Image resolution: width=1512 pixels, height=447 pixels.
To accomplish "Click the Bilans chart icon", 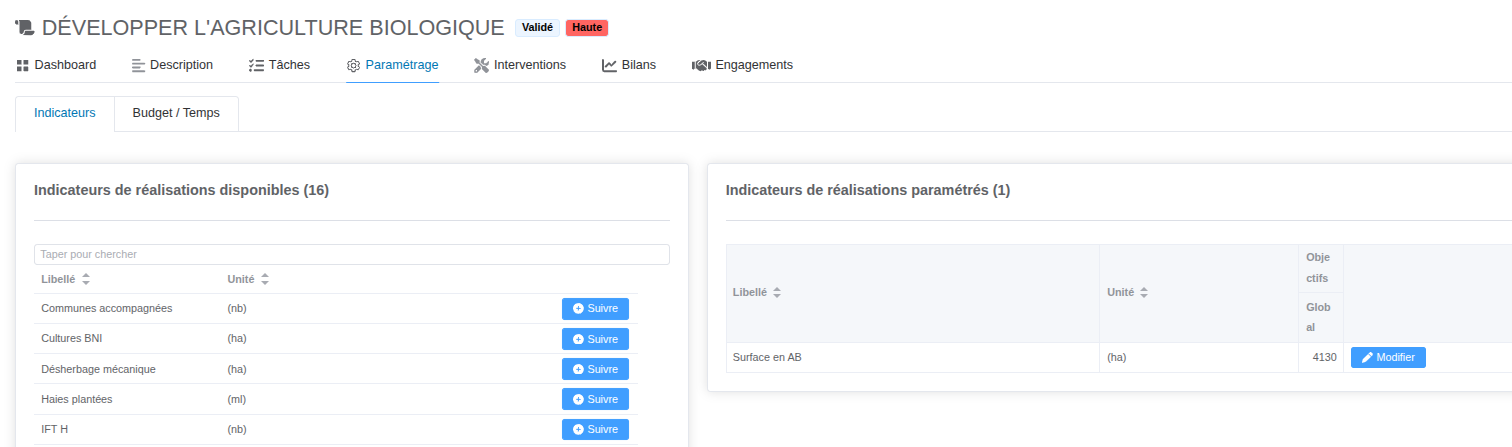I will tap(609, 65).
